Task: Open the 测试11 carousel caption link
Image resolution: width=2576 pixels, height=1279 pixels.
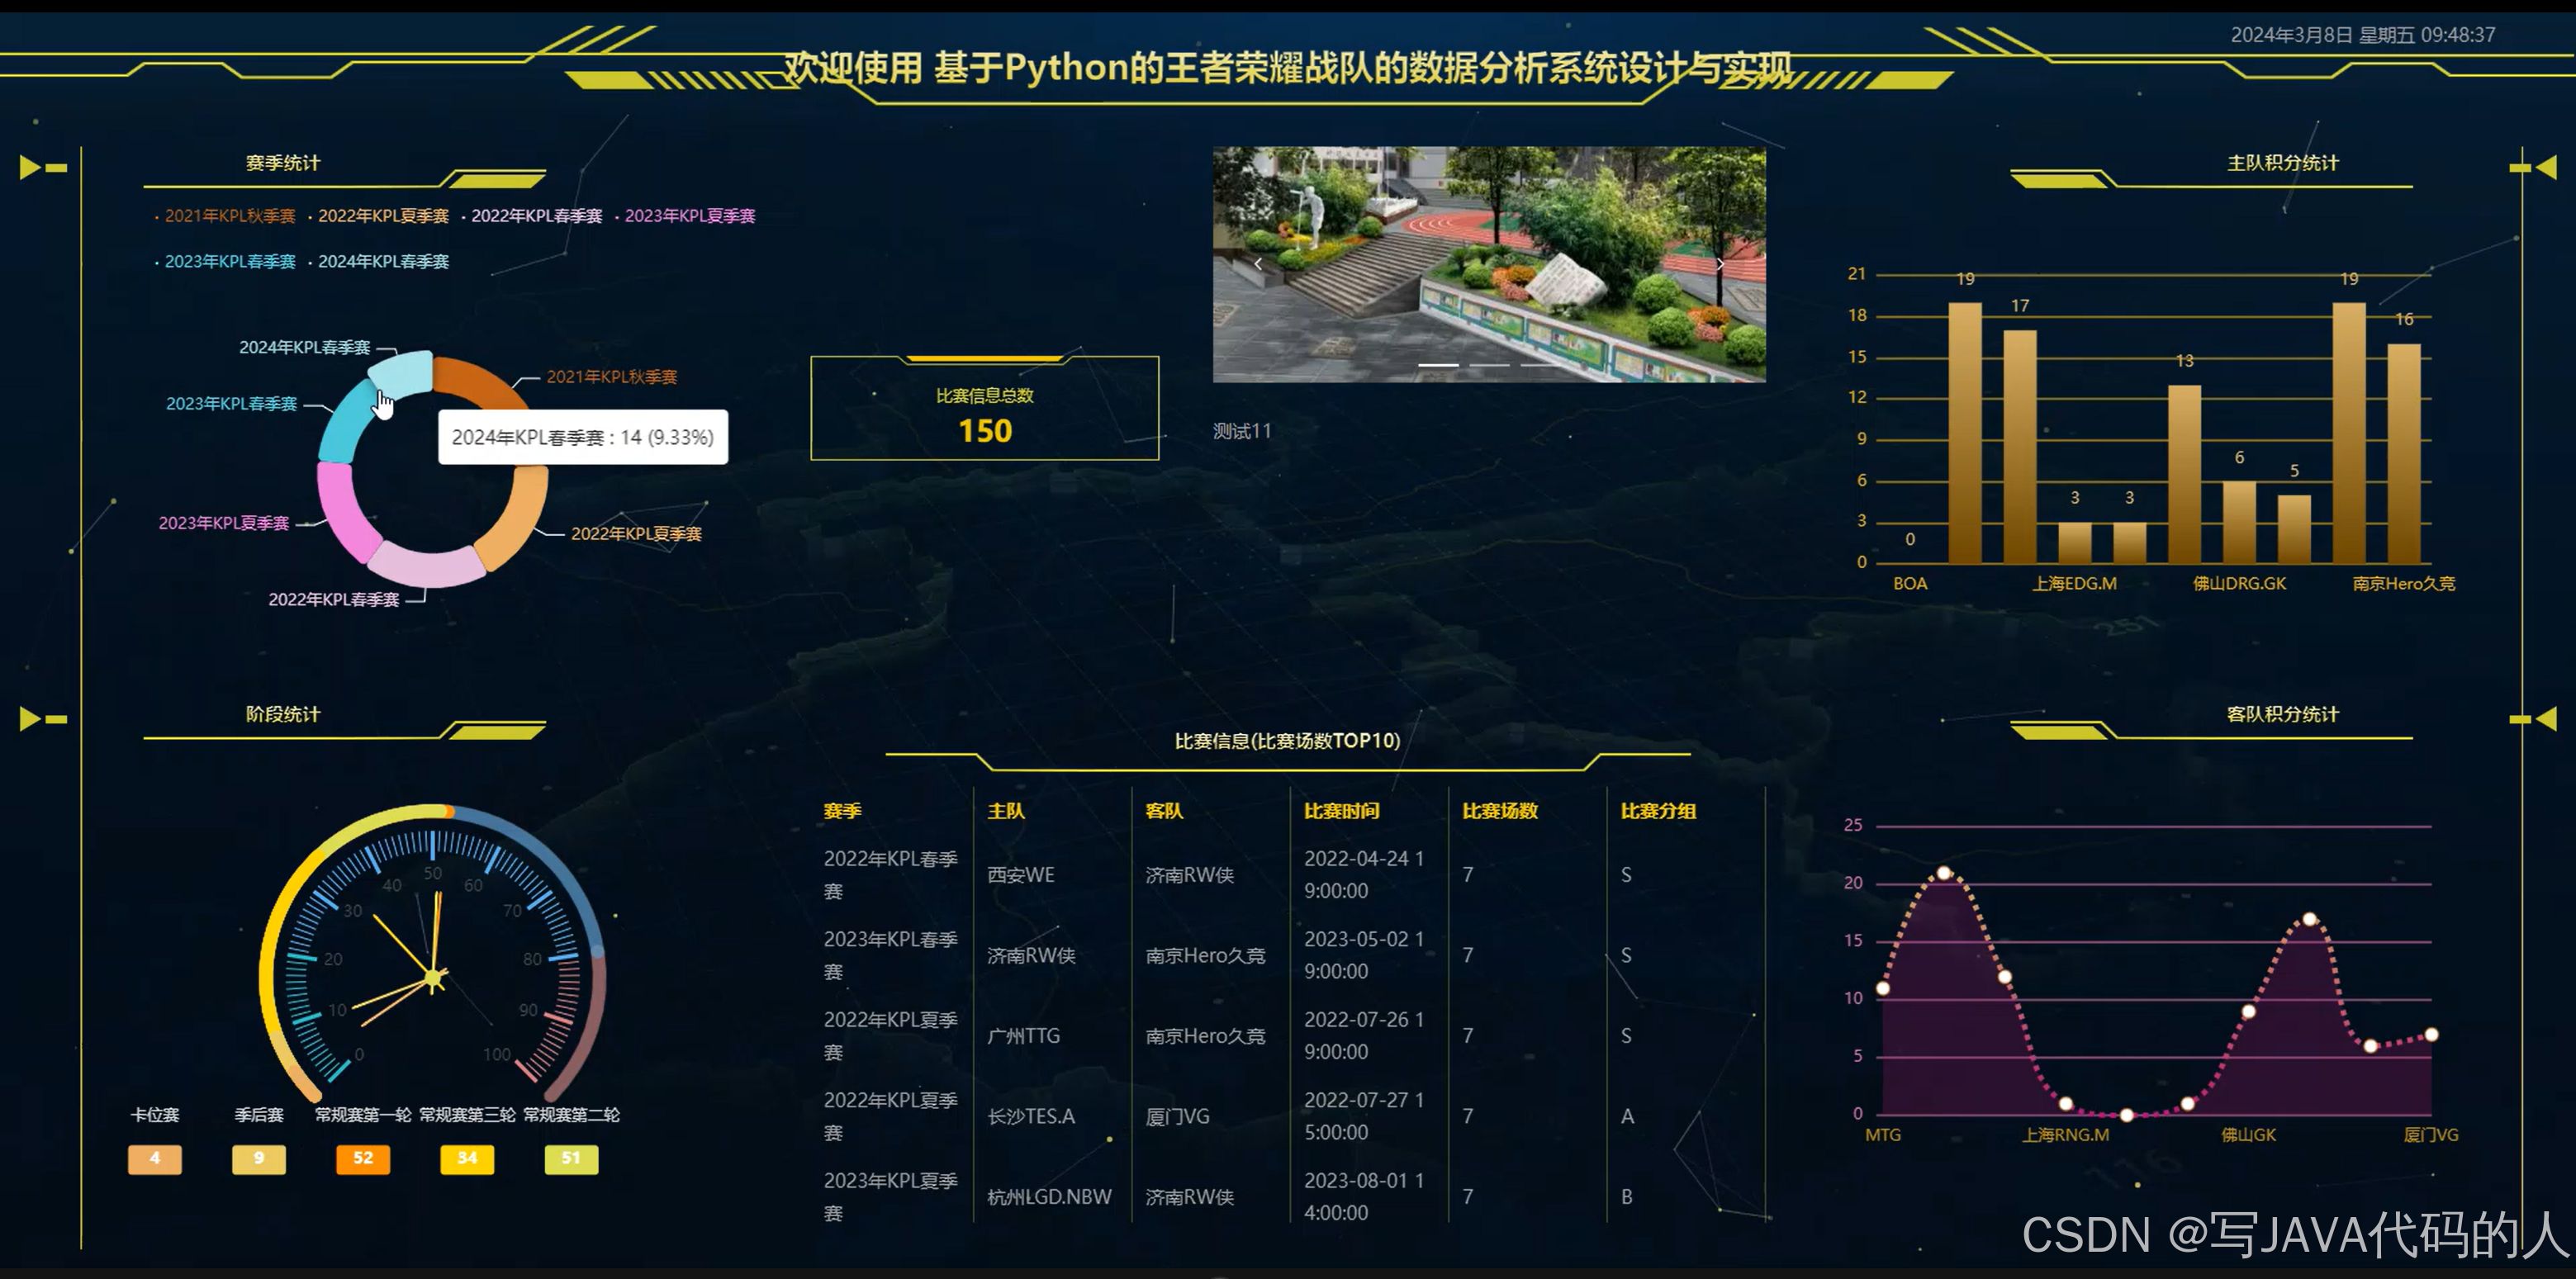Action: pyautogui.click(x=1240, y=432)
